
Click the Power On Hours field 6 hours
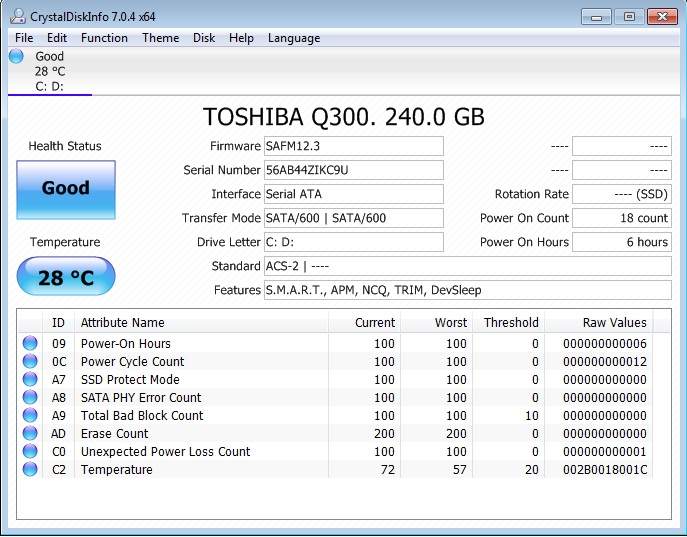(622, 242)
